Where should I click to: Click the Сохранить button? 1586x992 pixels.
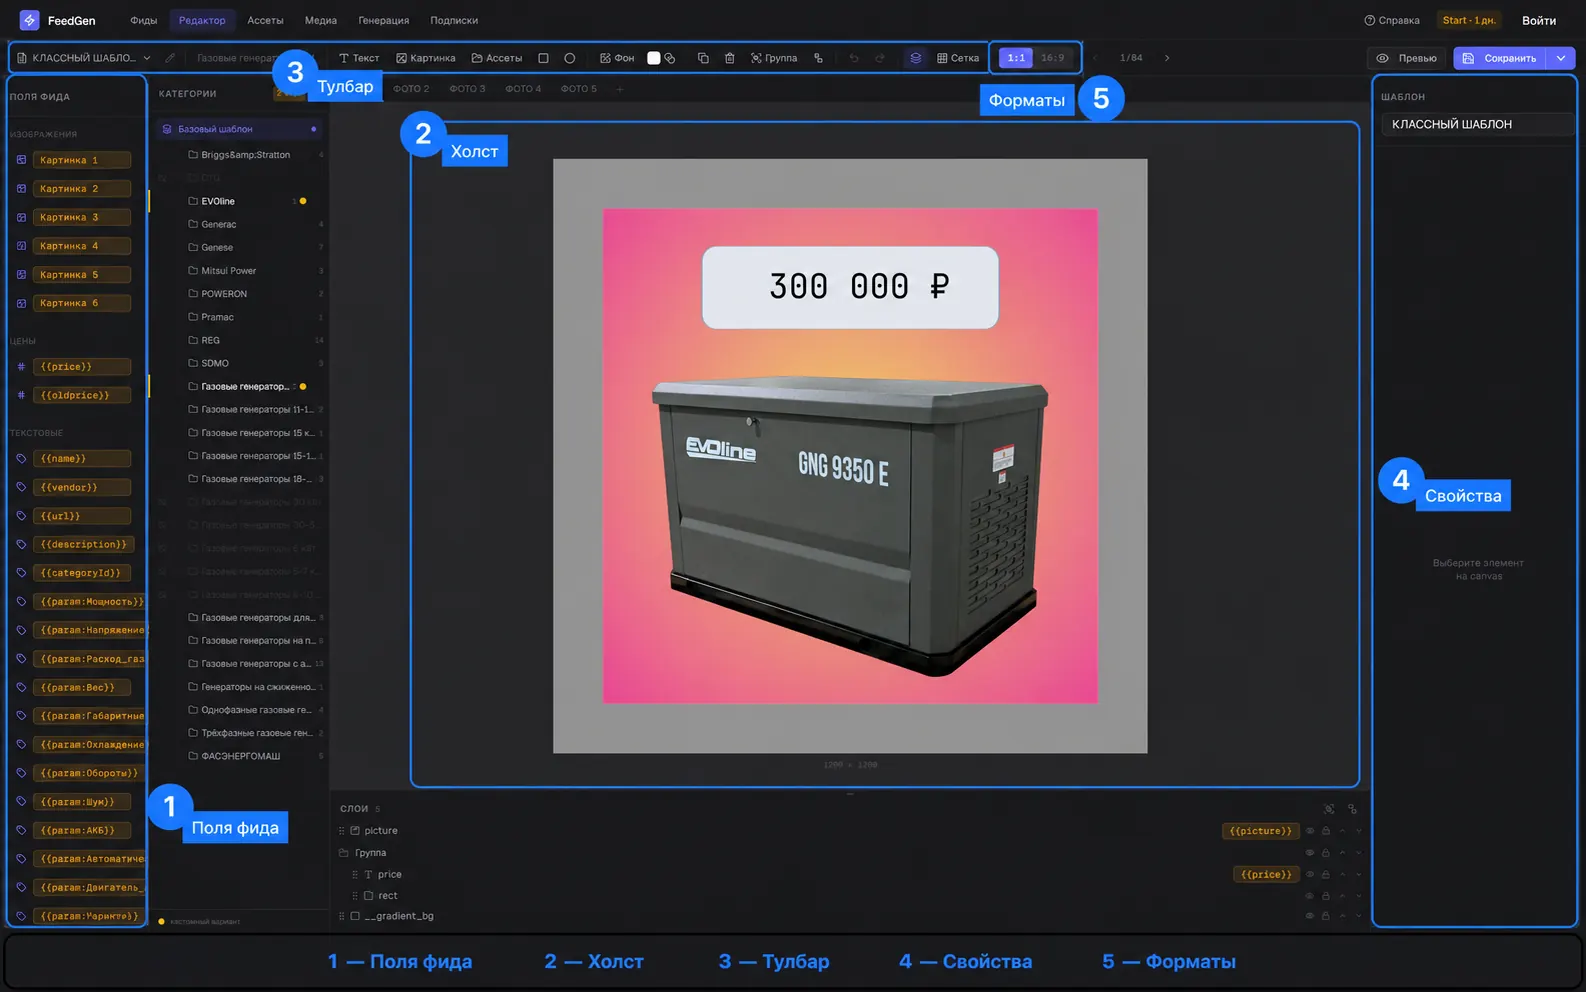1499,58
